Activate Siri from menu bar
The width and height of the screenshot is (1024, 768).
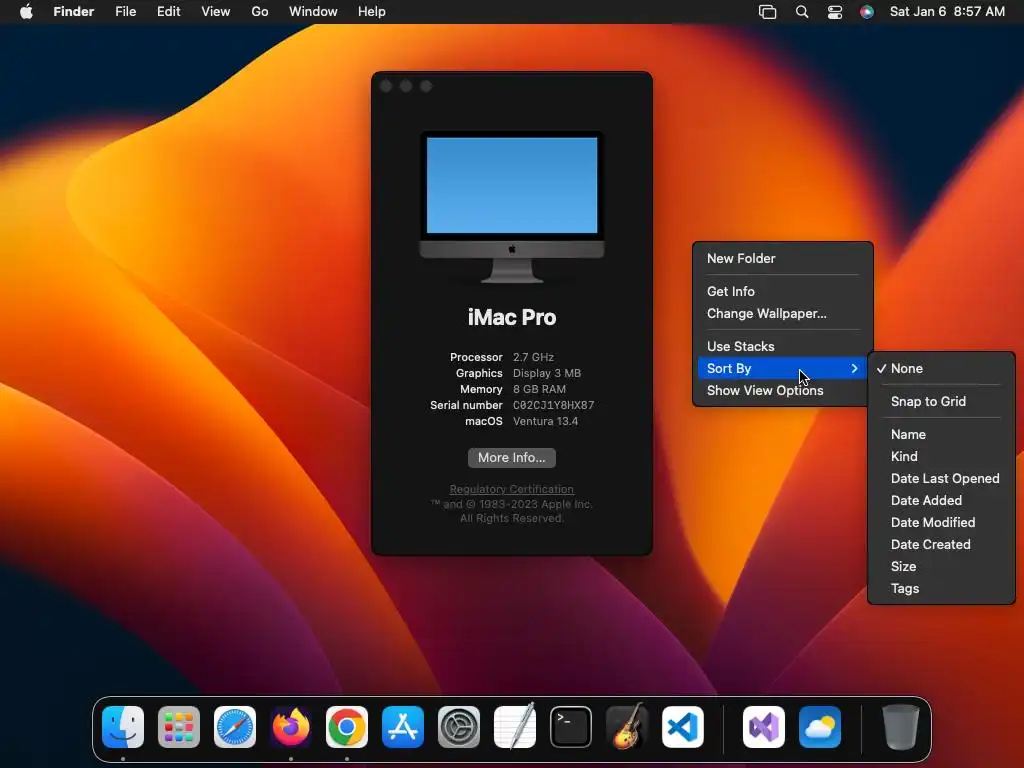pos(867,12)
